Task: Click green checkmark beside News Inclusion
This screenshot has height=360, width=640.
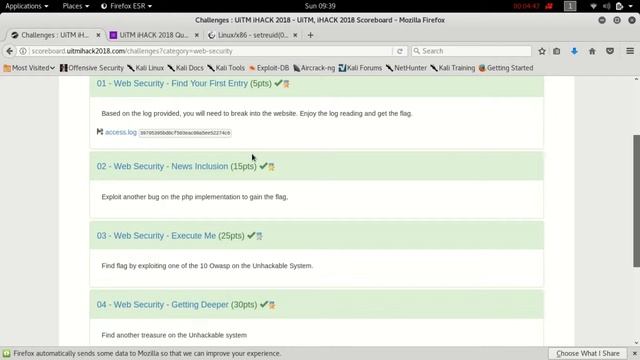Action: tap(263, 166)
